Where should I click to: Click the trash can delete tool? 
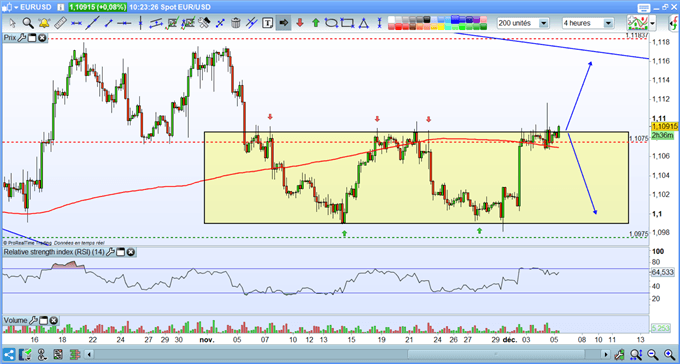pyautogui.click(x=236, y=23)
